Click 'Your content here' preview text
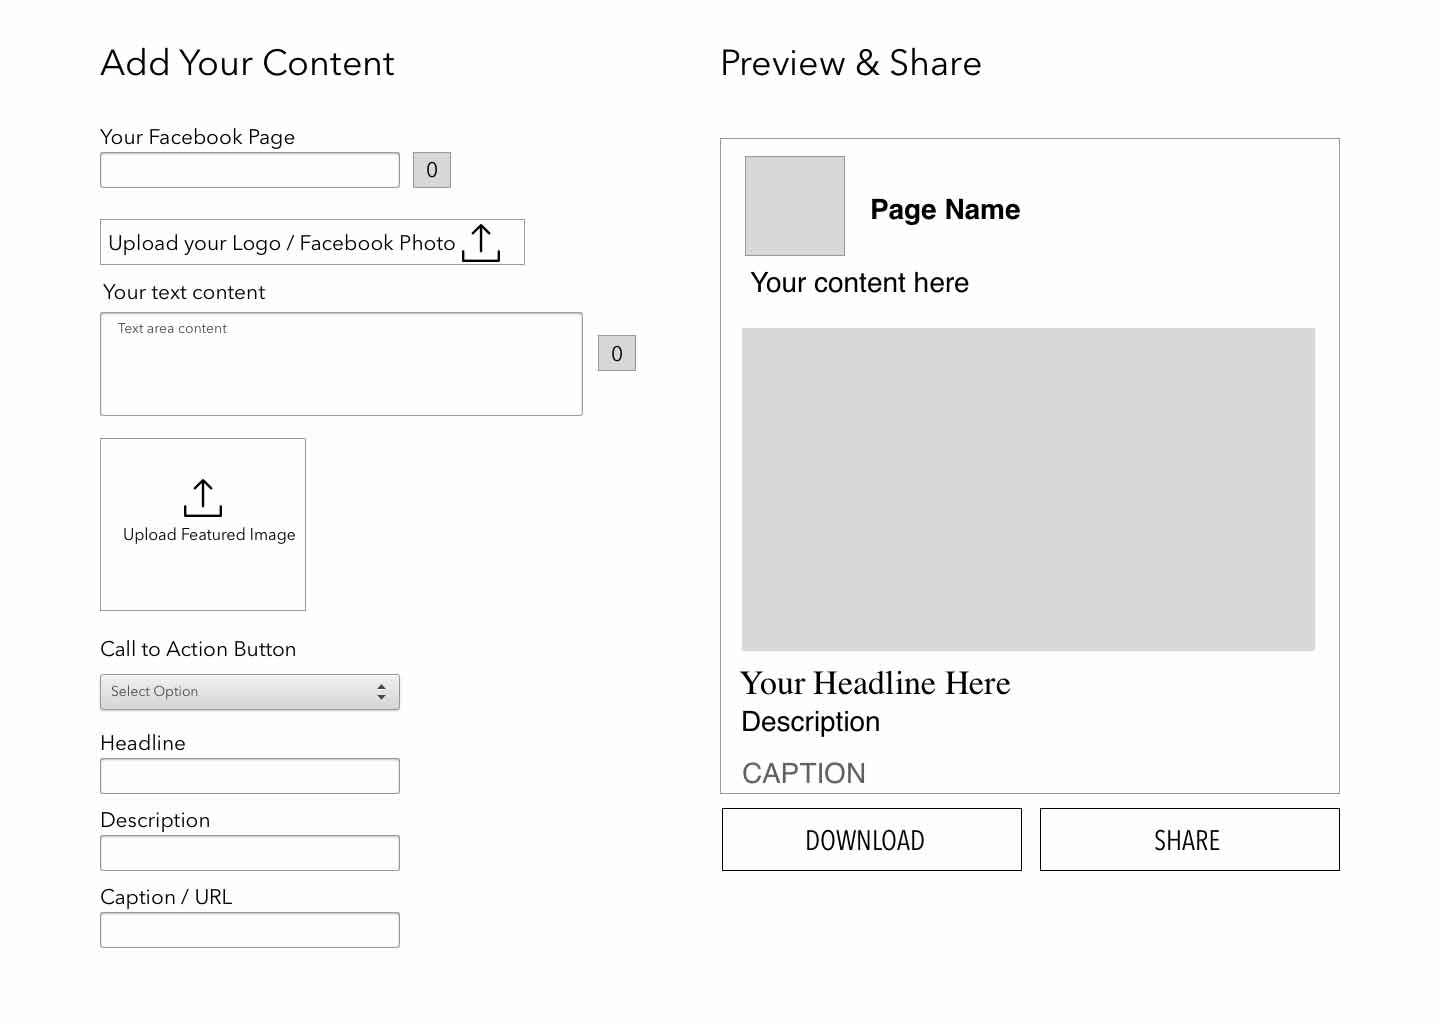The height and width of the screenshot is (1024, 1440). [859, 283]
